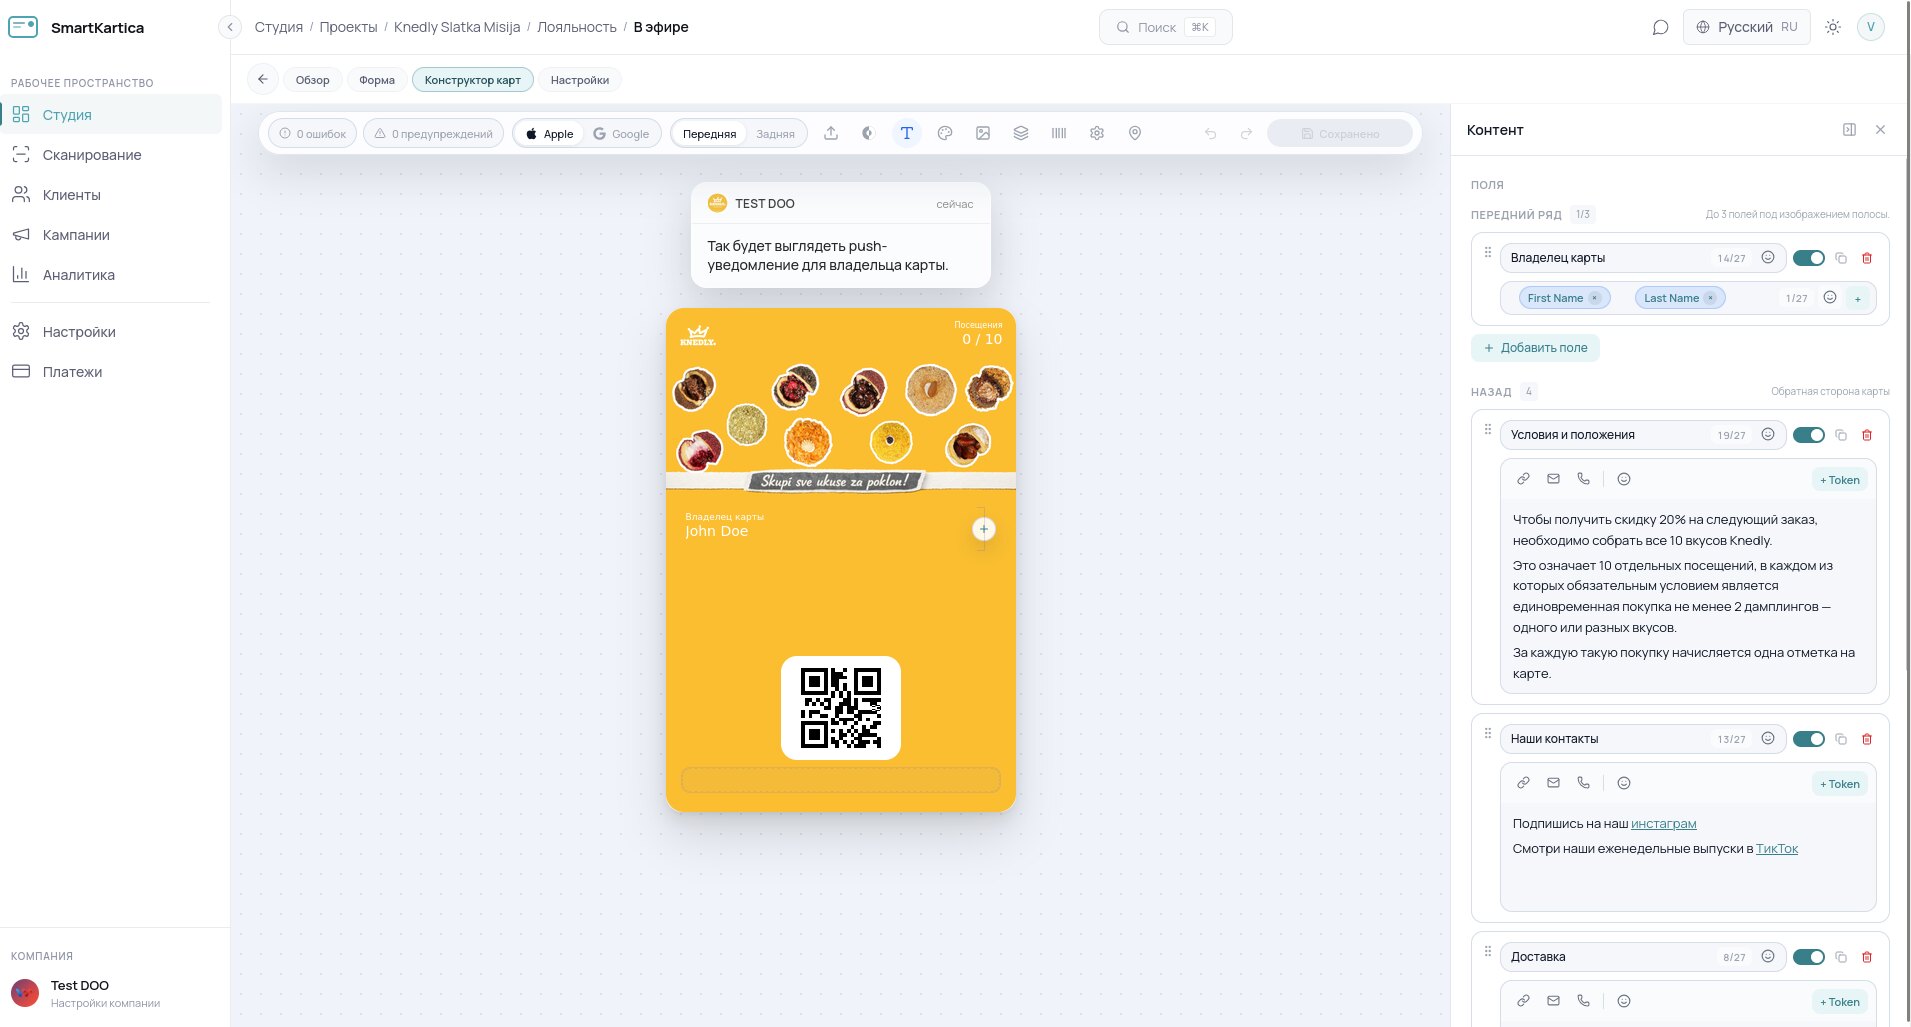Click the 0 предупреждений status button
Image resolution: width=1911 pixels, height=1027 pixels.
click(435, 134)
